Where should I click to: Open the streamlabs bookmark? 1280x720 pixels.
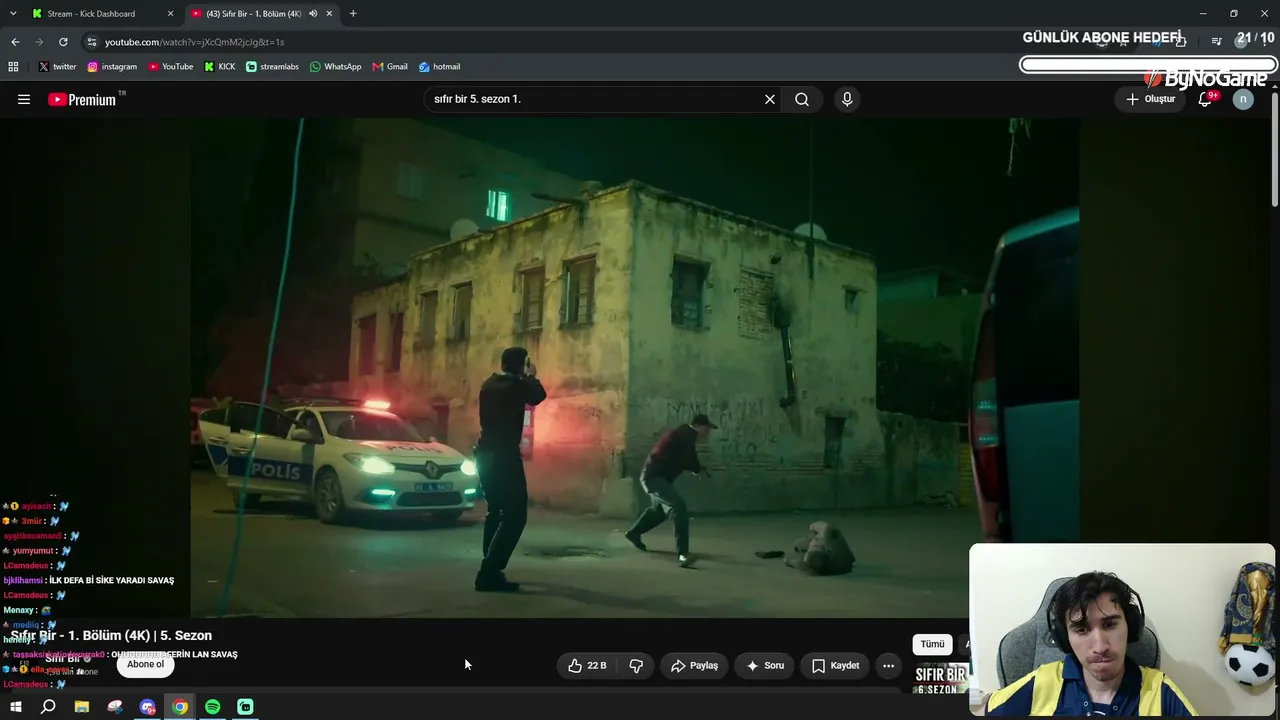tap(272, 67)
